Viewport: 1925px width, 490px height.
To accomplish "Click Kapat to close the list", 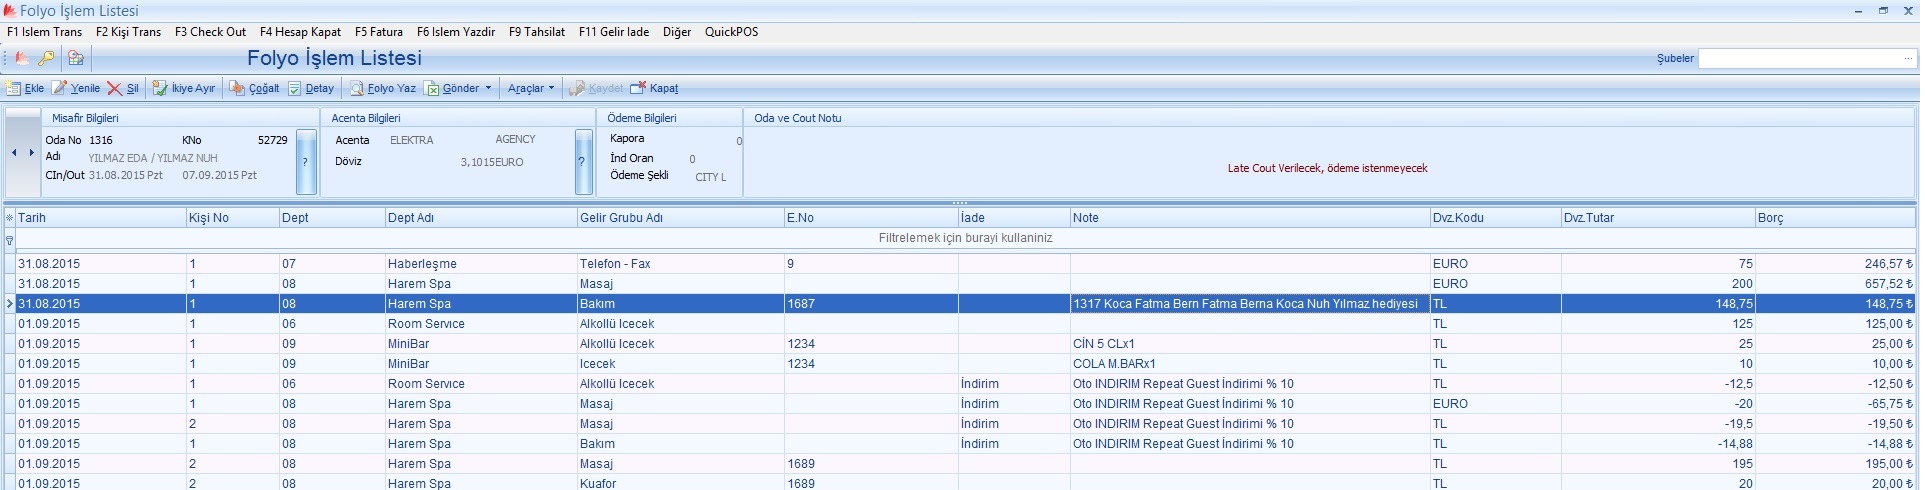I will tap(654, 88).
